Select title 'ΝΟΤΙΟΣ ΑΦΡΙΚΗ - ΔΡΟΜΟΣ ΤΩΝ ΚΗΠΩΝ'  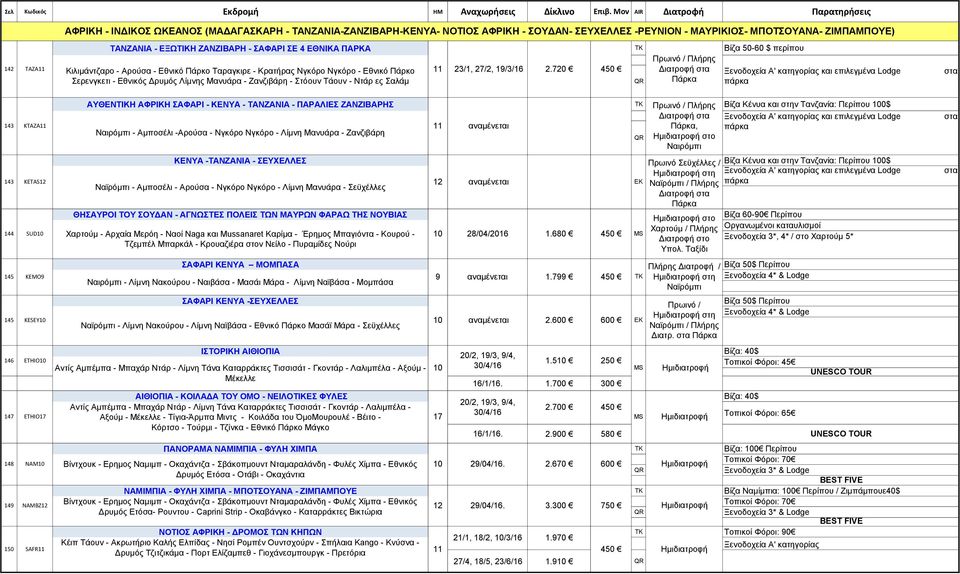240,532
